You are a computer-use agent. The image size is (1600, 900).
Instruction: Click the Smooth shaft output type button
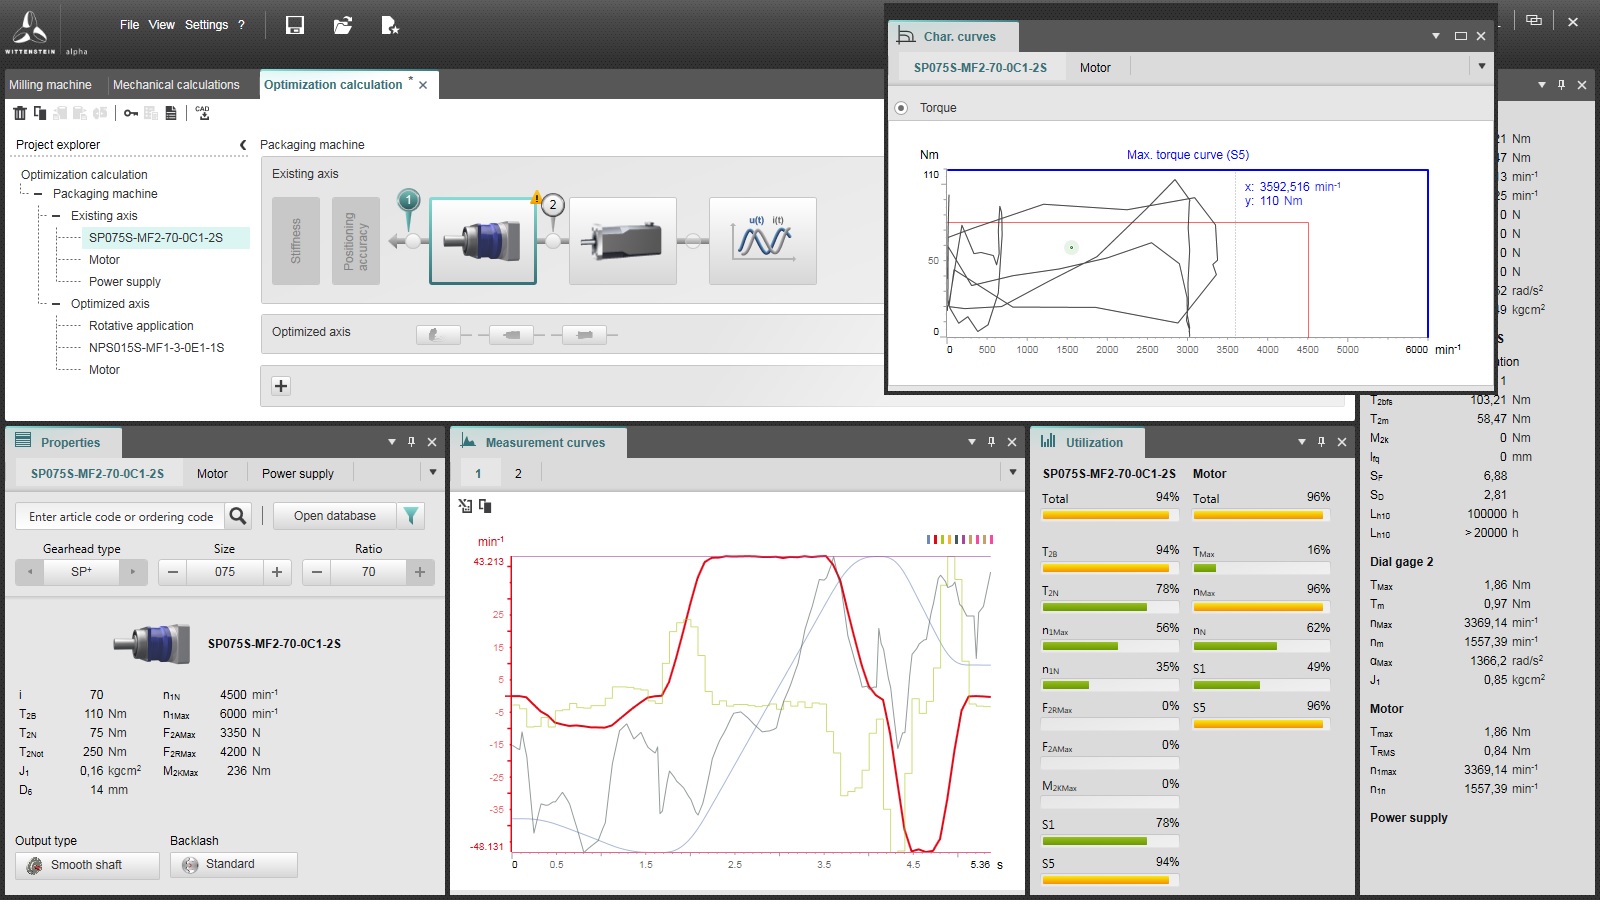[86, 864]
